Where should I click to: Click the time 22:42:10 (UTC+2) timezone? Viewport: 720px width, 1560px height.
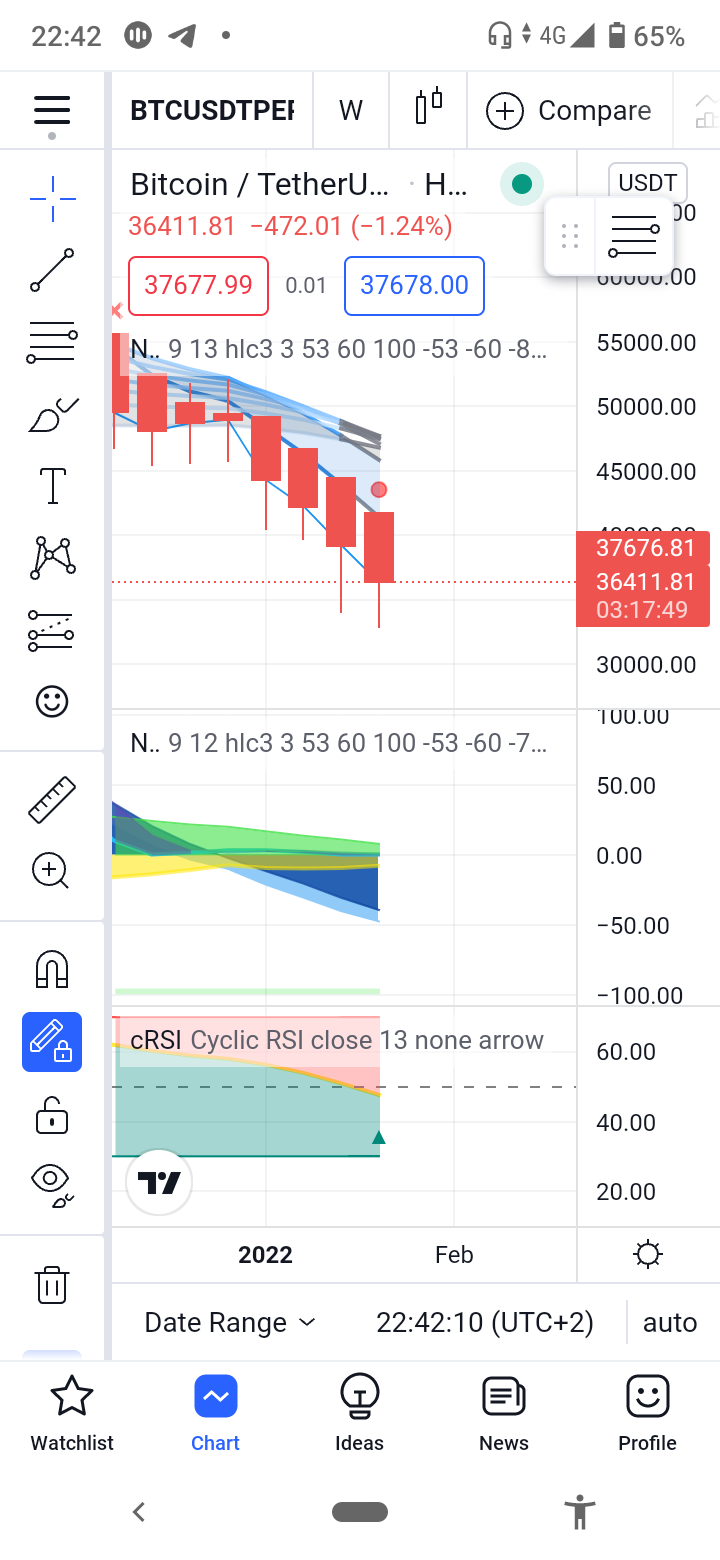pyautogui.click(x=484, y=1322)
